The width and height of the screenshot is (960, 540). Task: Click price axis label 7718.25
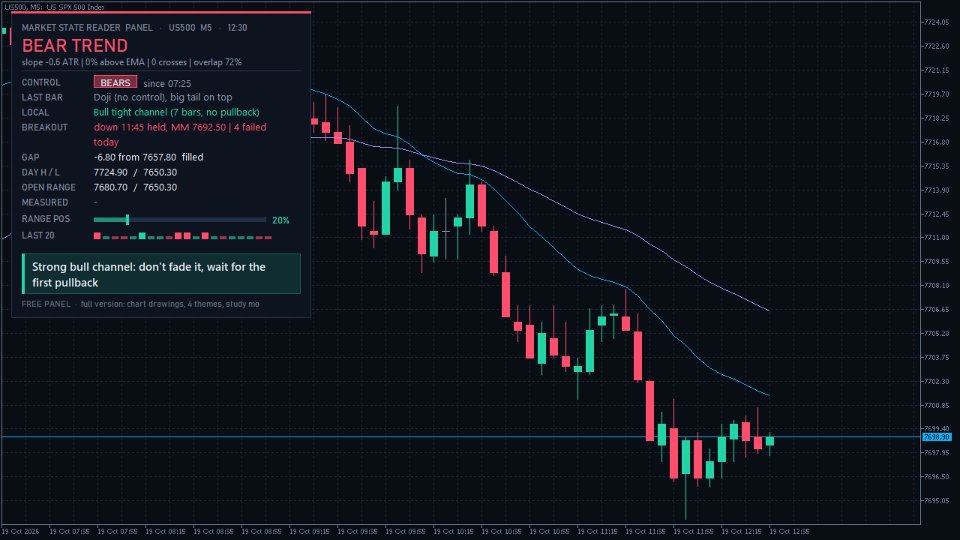(936, 118)
